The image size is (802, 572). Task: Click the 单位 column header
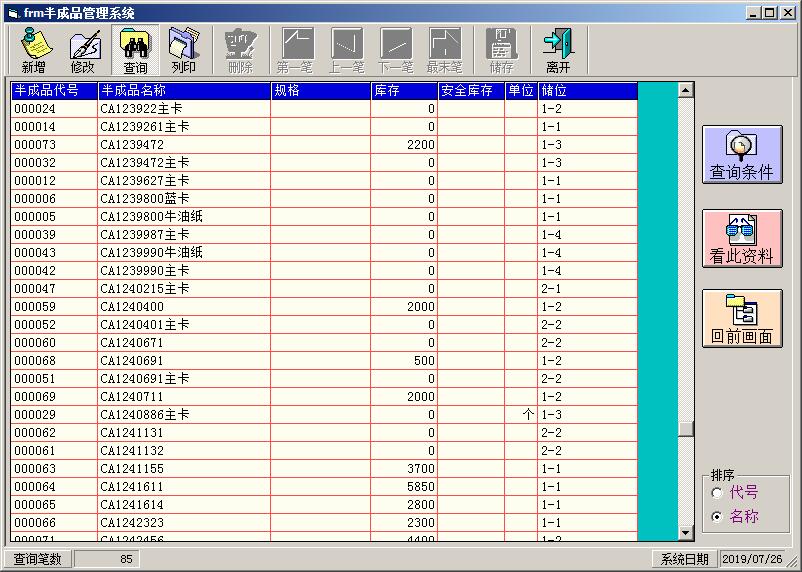pos(521,91)
